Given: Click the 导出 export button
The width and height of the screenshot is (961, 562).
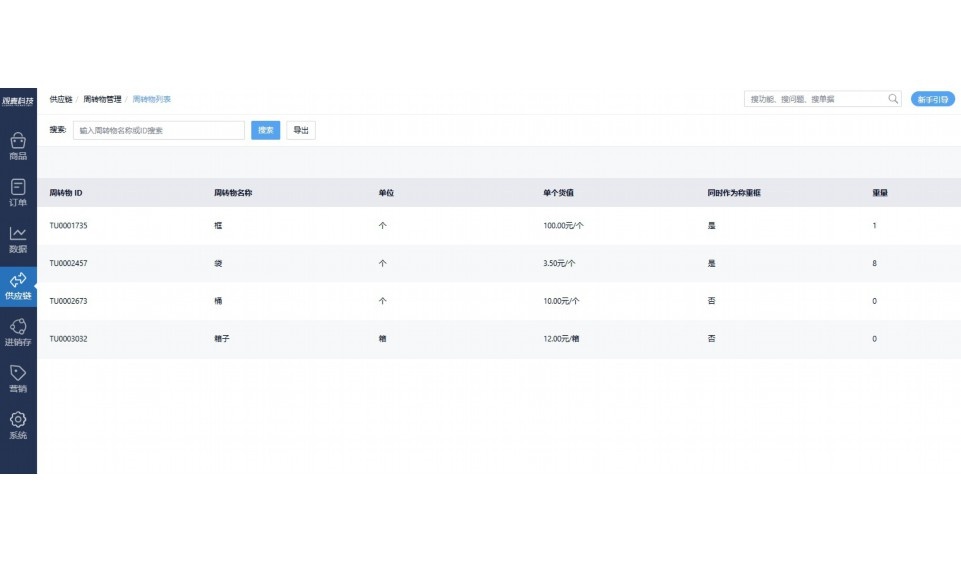Looking at the screenshot, I should point(300,130).
